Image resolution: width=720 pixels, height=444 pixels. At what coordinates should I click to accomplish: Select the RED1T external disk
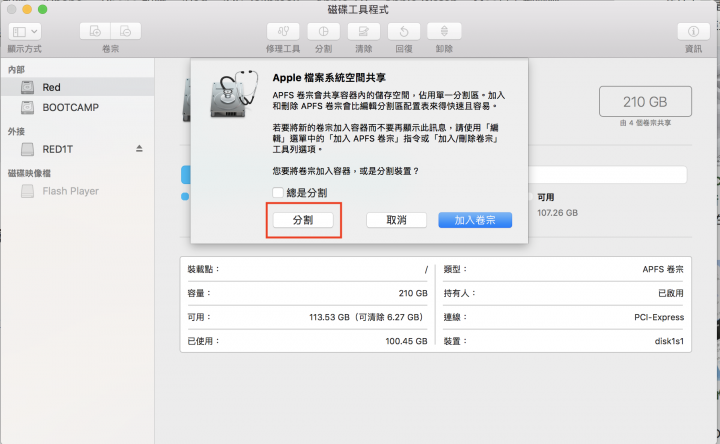77,149
